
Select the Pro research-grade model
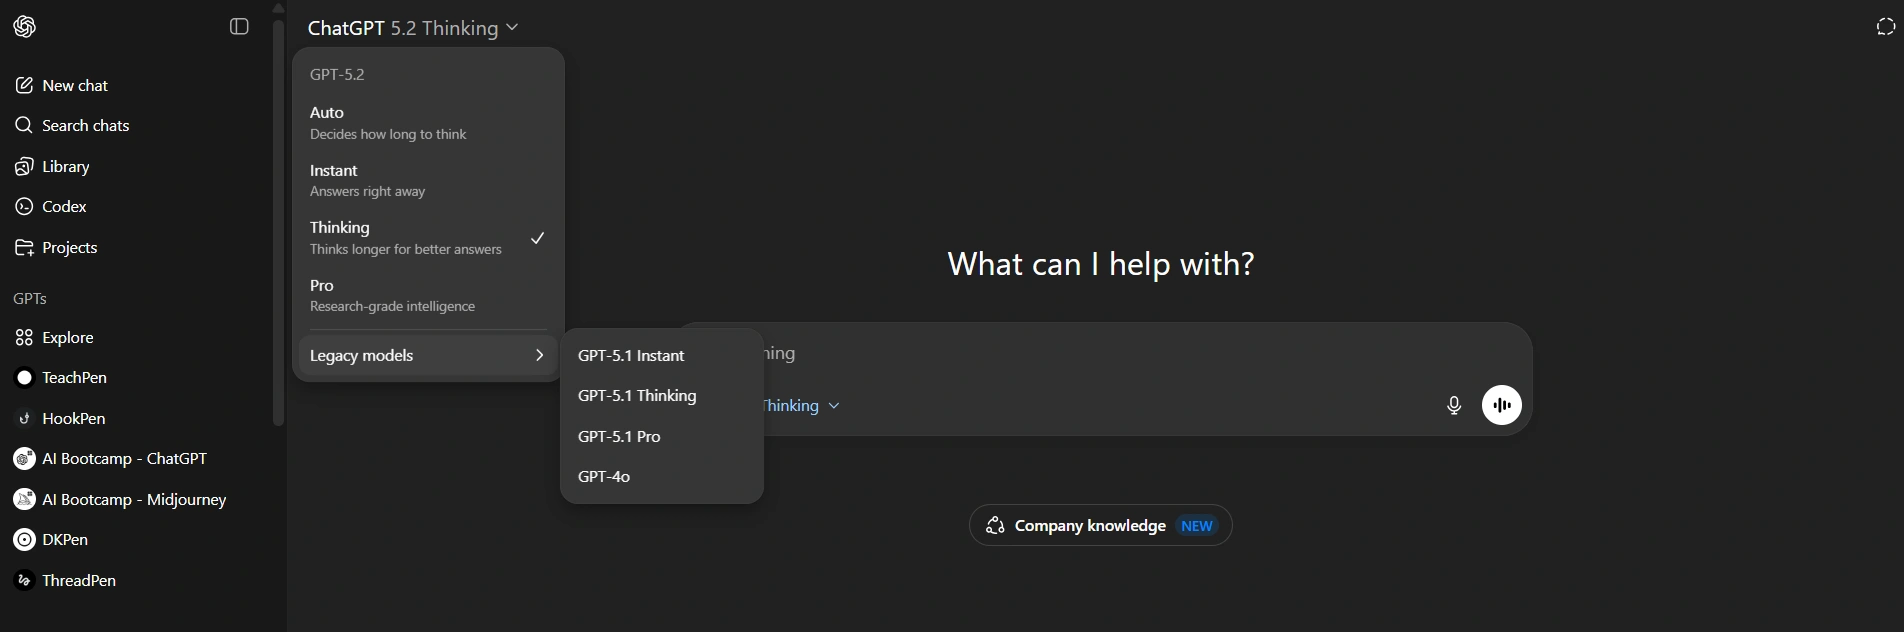pyautogui.click(x=428, y=295)
